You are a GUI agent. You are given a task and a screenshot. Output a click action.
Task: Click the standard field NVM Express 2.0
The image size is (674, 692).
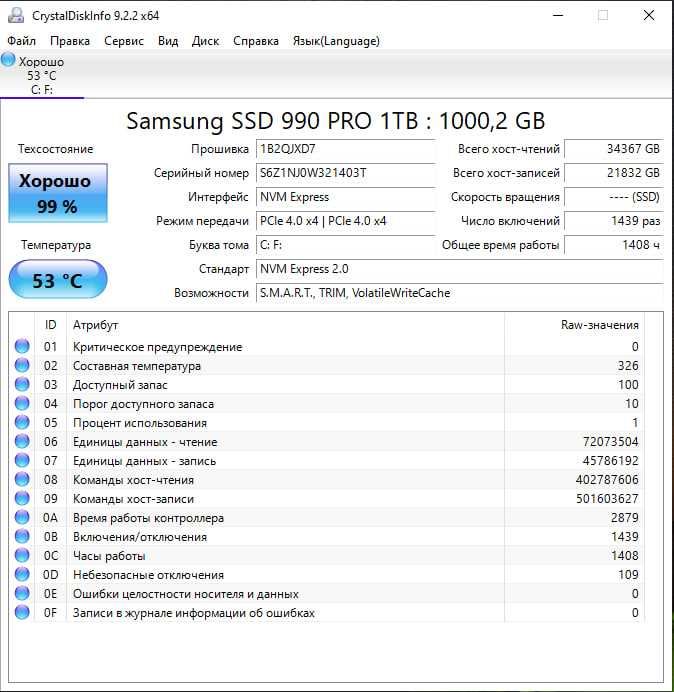click(x=459, y=269)
